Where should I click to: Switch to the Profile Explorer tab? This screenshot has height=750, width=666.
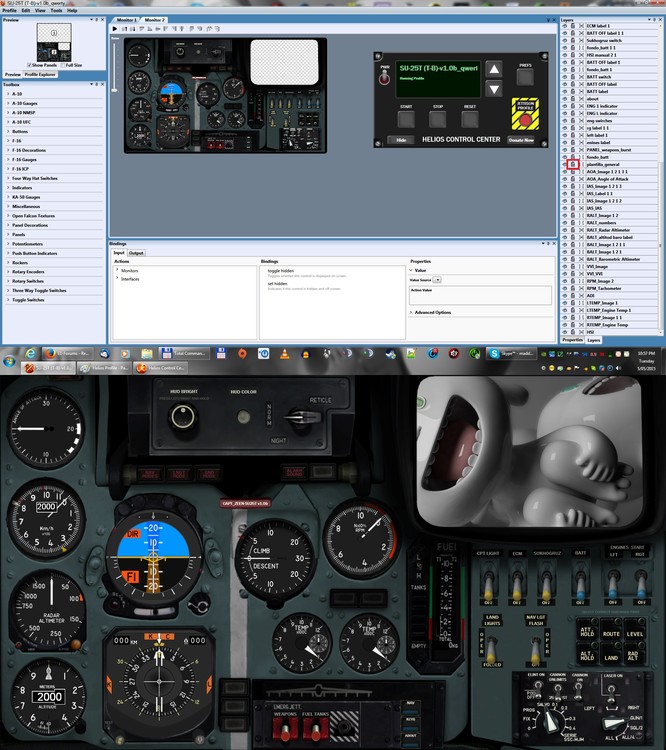(40, 75)
